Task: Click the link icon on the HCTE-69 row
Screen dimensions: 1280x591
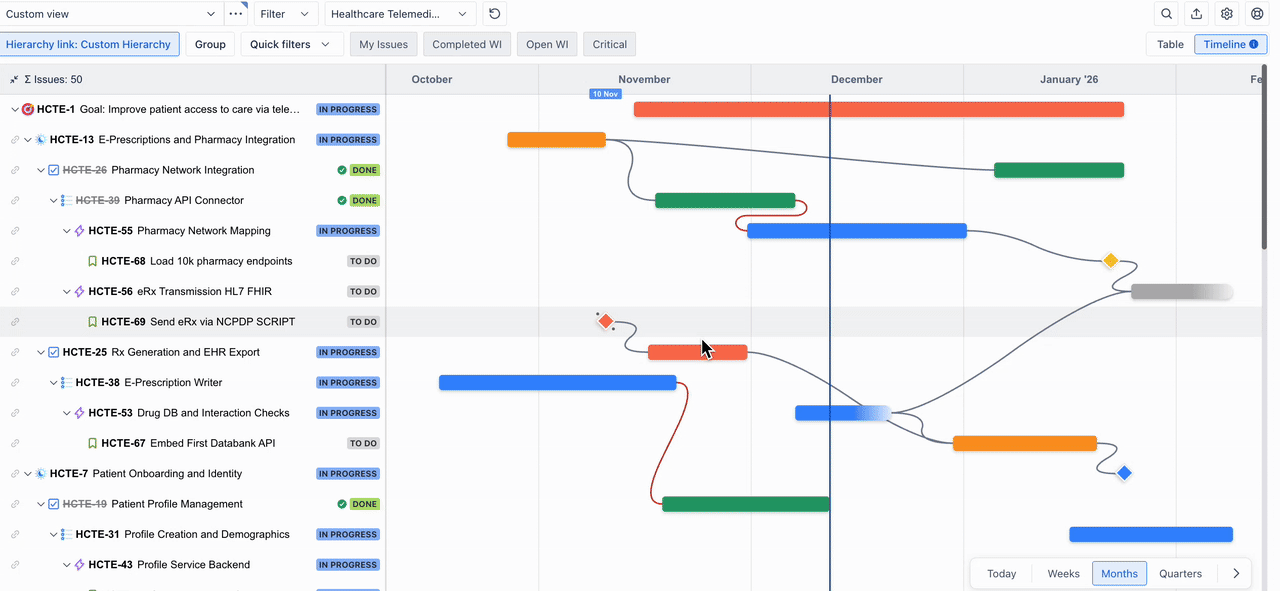Action: click(13, 321)
